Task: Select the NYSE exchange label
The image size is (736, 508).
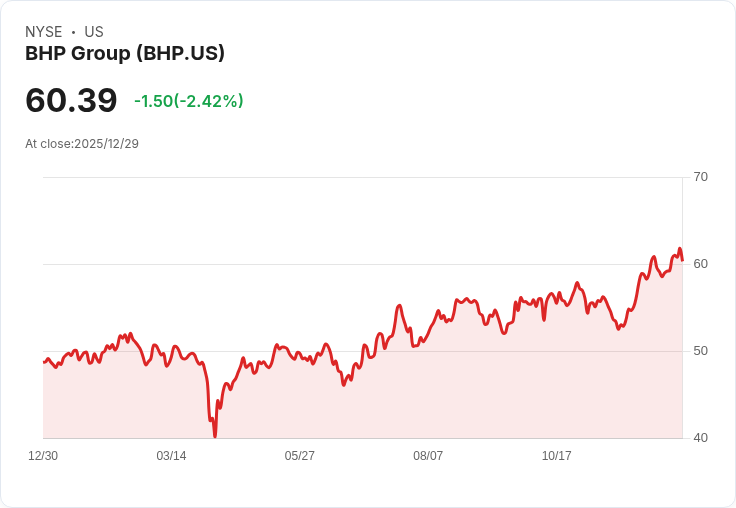Action: 44,32
